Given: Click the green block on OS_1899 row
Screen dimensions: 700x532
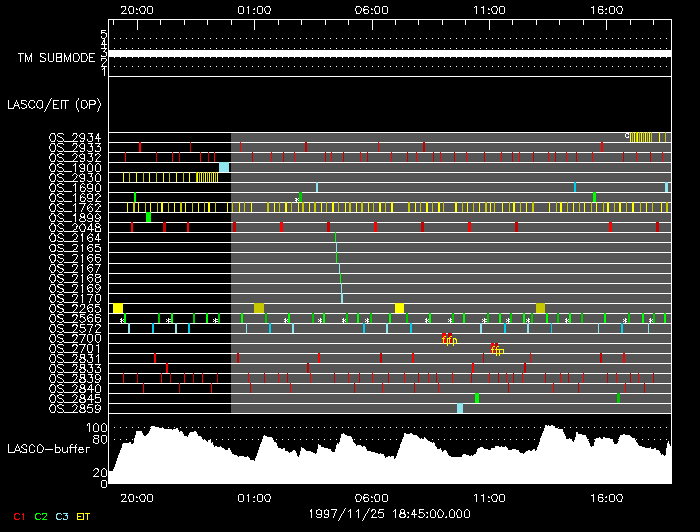Looking at the screenshot, I should 148,217.
